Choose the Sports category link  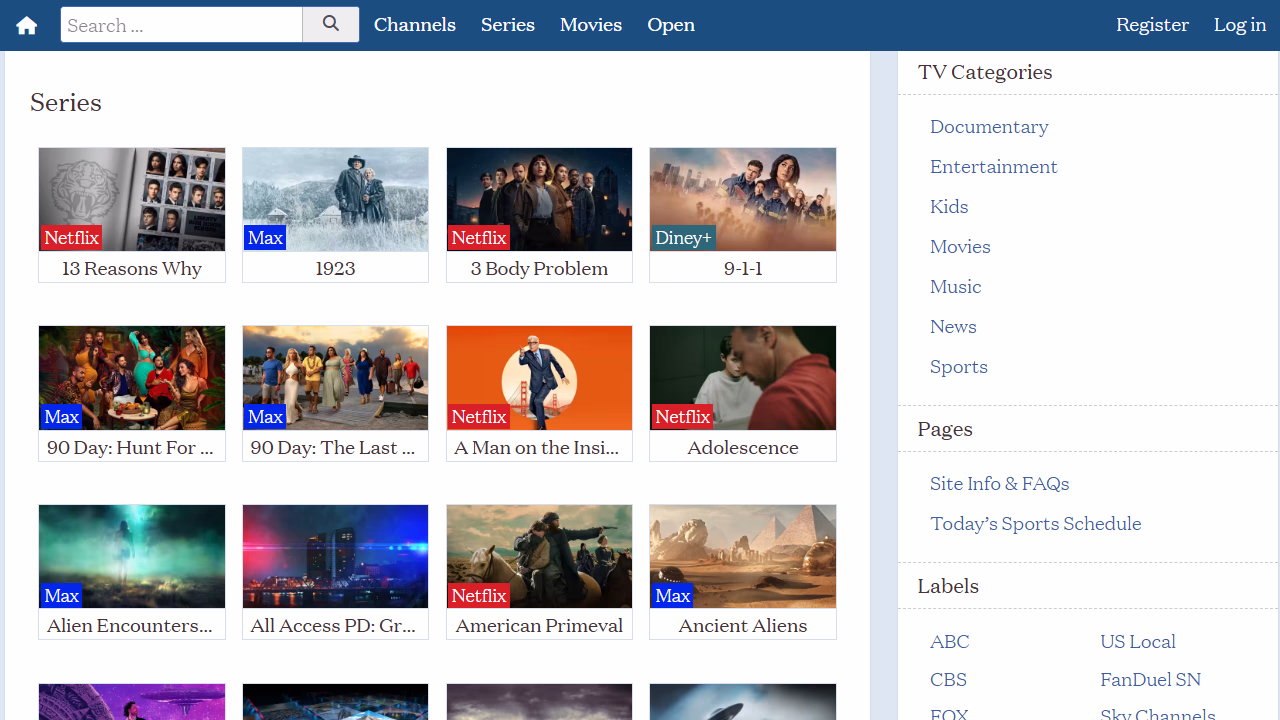958,366
